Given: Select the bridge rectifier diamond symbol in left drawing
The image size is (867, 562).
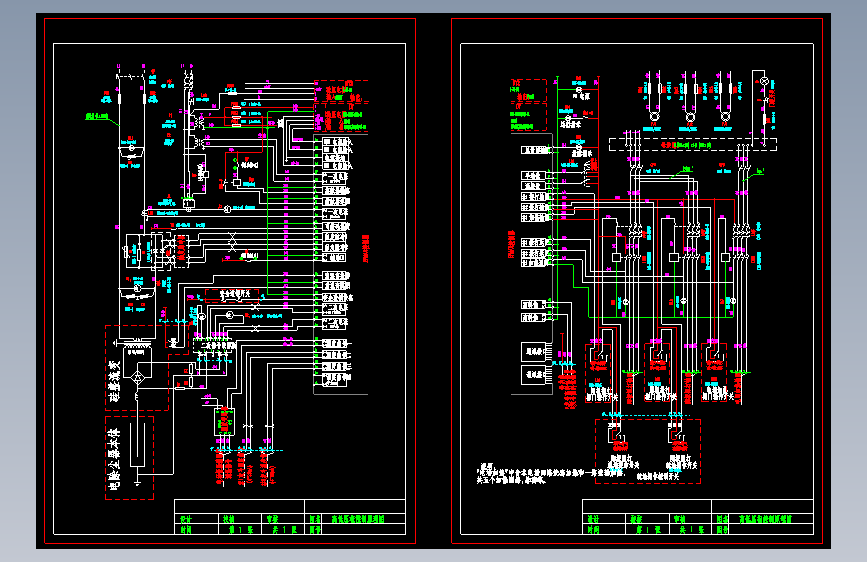Looking at the screenshot, I should [x=138, y=377].
